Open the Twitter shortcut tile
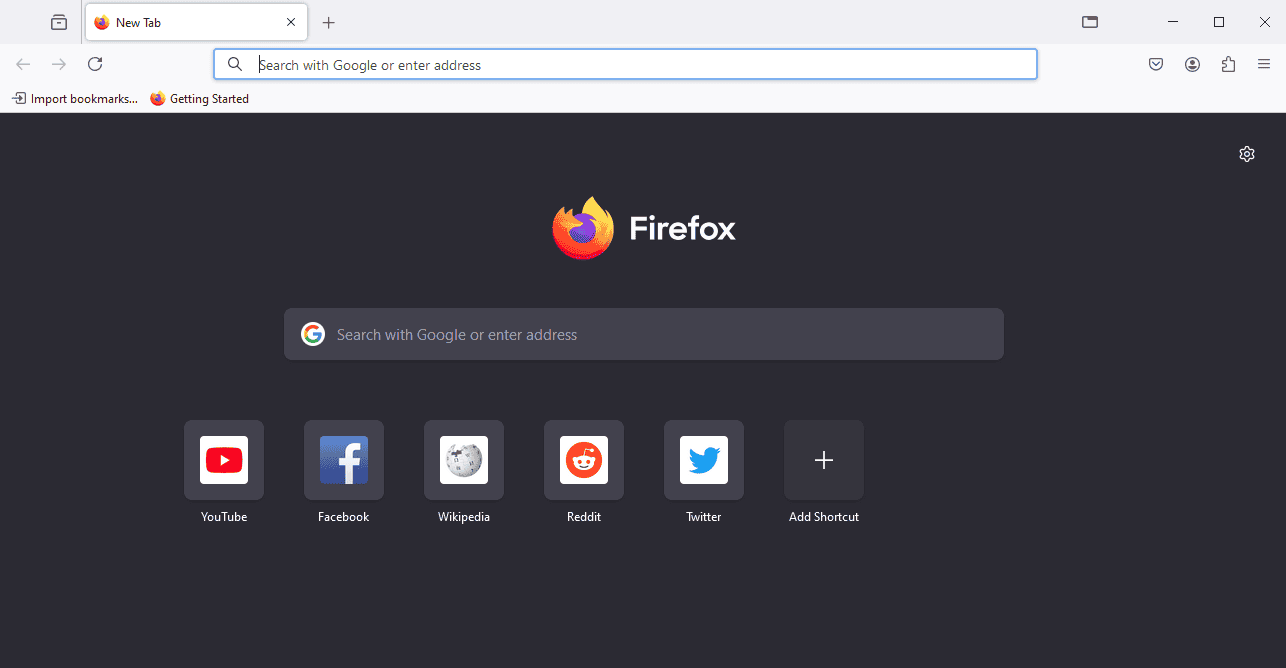 (704, 460)
